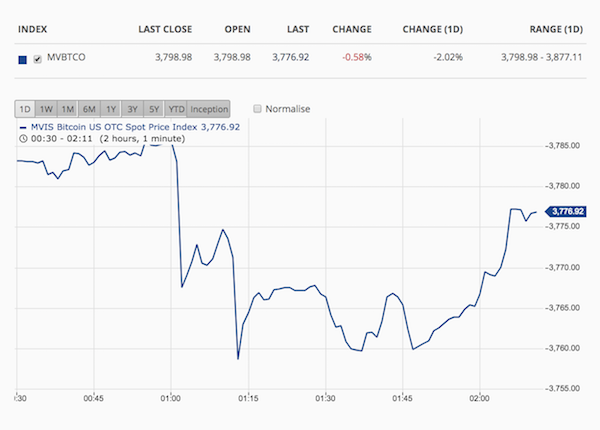
Task: Switch to the 1W range
Action: pos(46,109)
